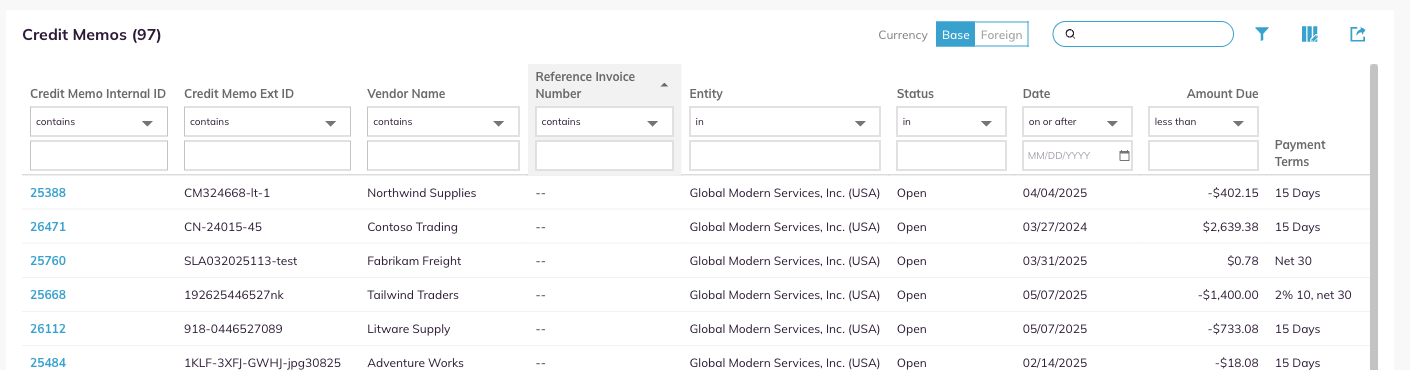Click the search magnifier icon
This screenshot has width=1410, height=370.
1069,34
